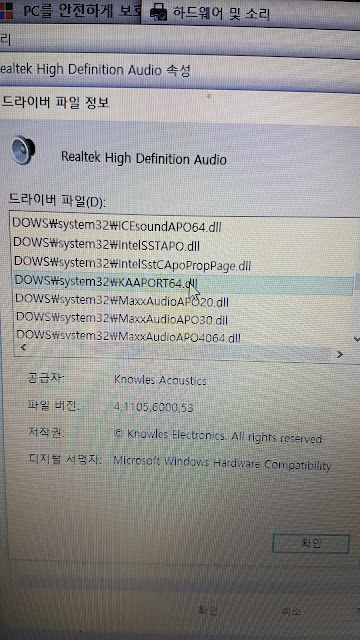The height and width of the screenshot is (640, 360).
Task: Select ICEsoundAPO64.dll in driver files list
Action: (x=117, y=225)
